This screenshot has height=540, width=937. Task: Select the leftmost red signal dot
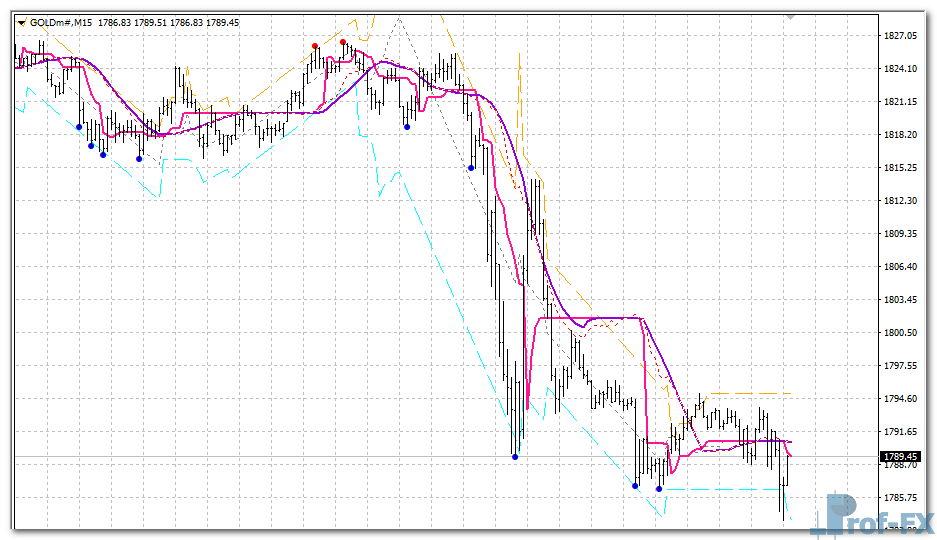[315, 46]
